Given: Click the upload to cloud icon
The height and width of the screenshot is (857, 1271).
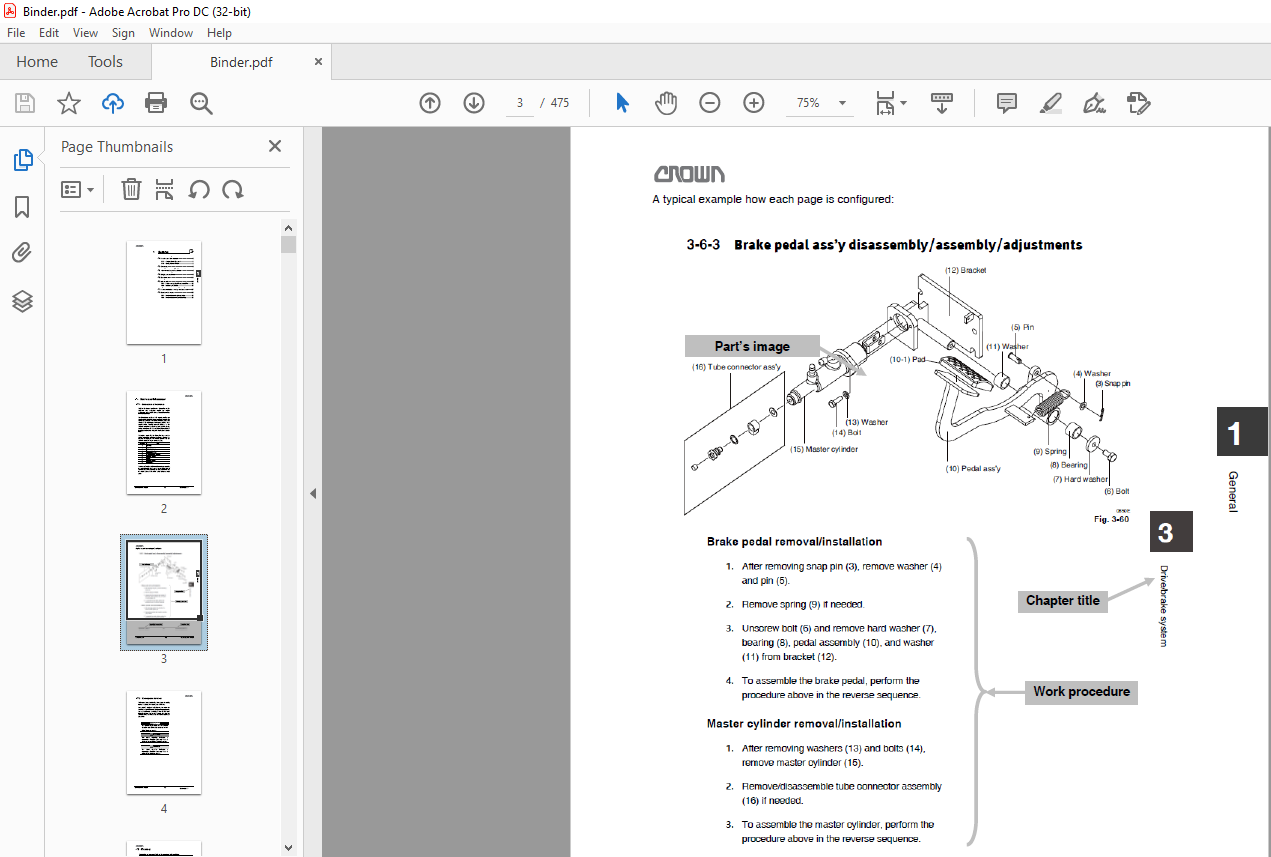Looking at the screenshot, I should [113, 103].
